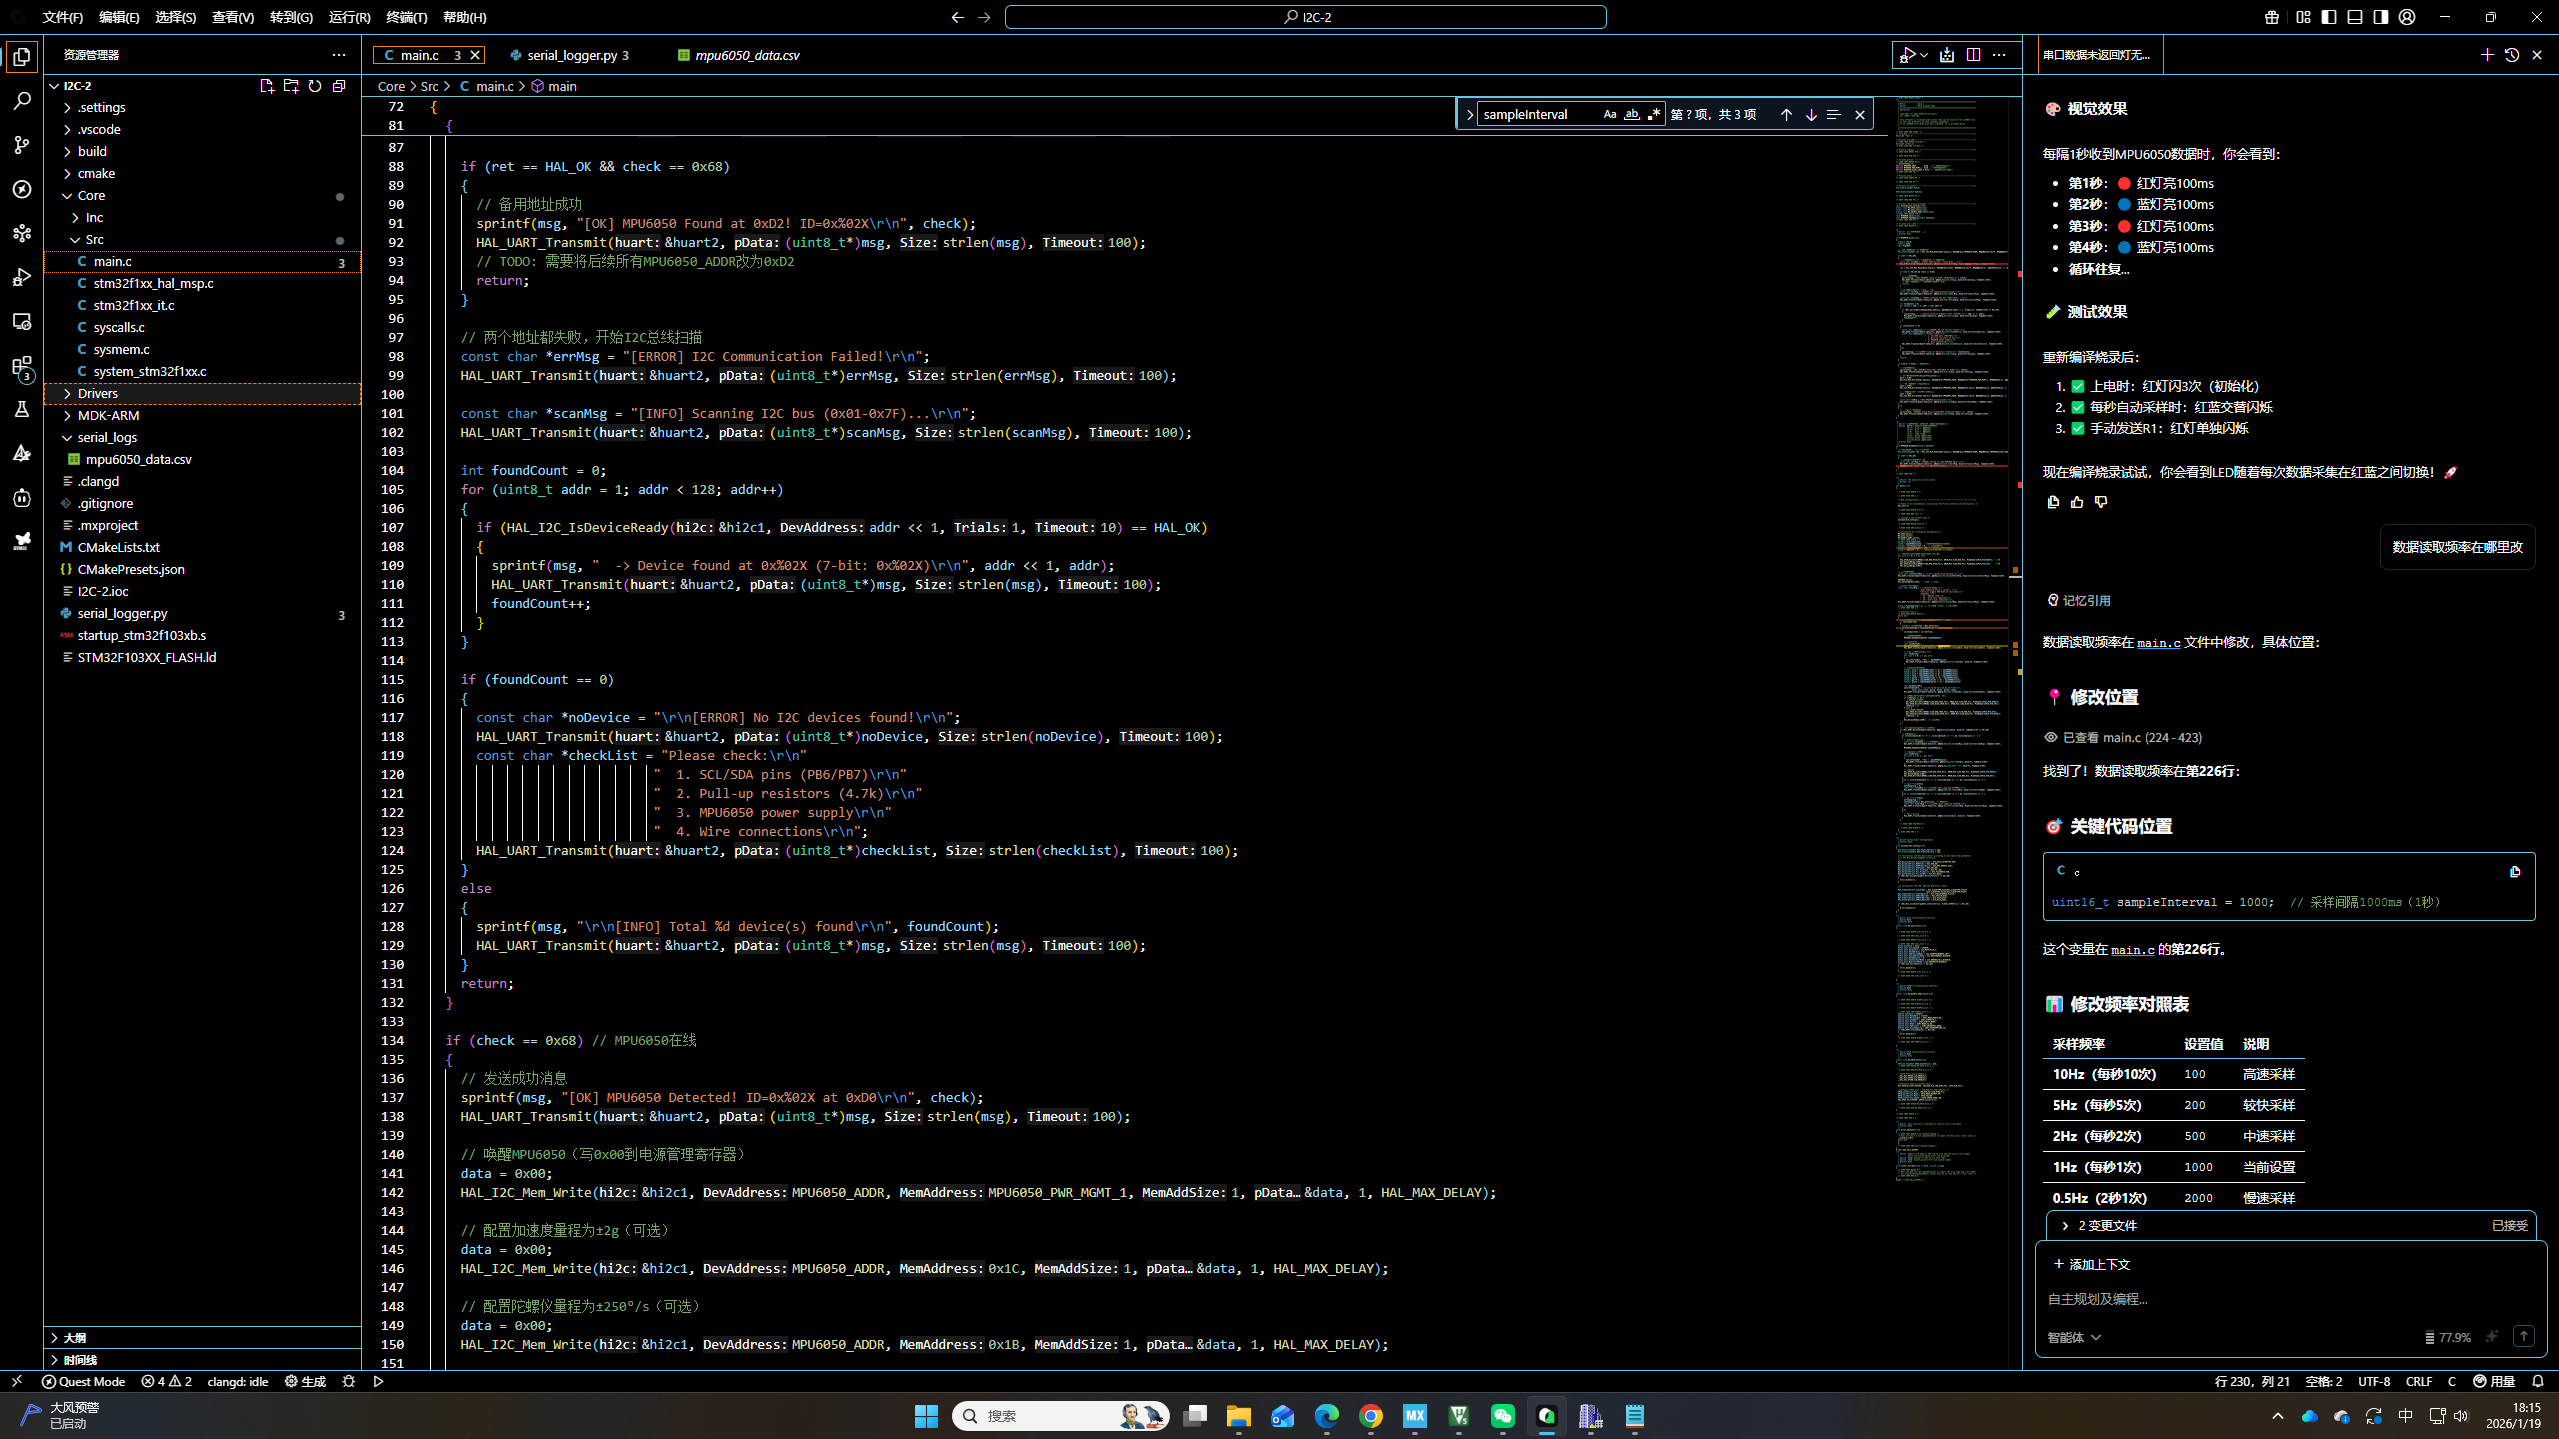This screenshot has width=2559, height=1439.
Task: Open the 终端(T) menu
Action: click(406, 17)
